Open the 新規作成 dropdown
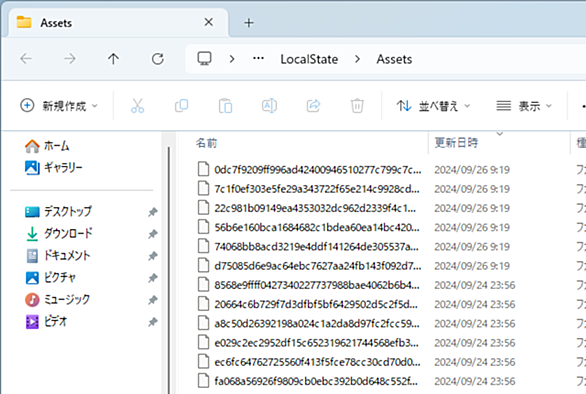586x394 pixels. 59,106
